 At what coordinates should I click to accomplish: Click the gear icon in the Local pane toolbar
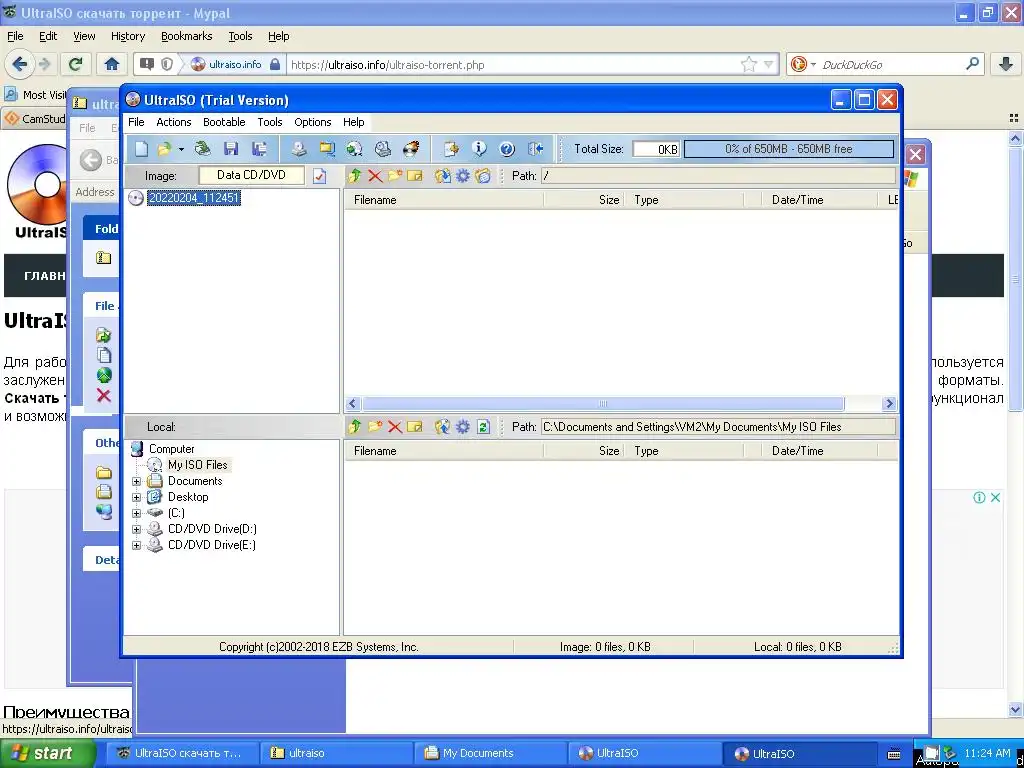pyautogui.click(x=462, y=426)
